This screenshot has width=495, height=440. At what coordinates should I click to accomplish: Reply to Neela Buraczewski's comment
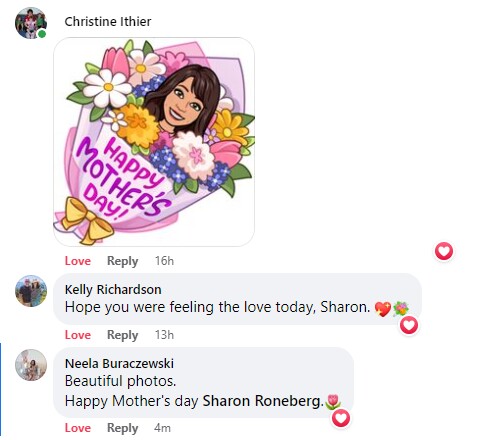[x=122, y=428]
